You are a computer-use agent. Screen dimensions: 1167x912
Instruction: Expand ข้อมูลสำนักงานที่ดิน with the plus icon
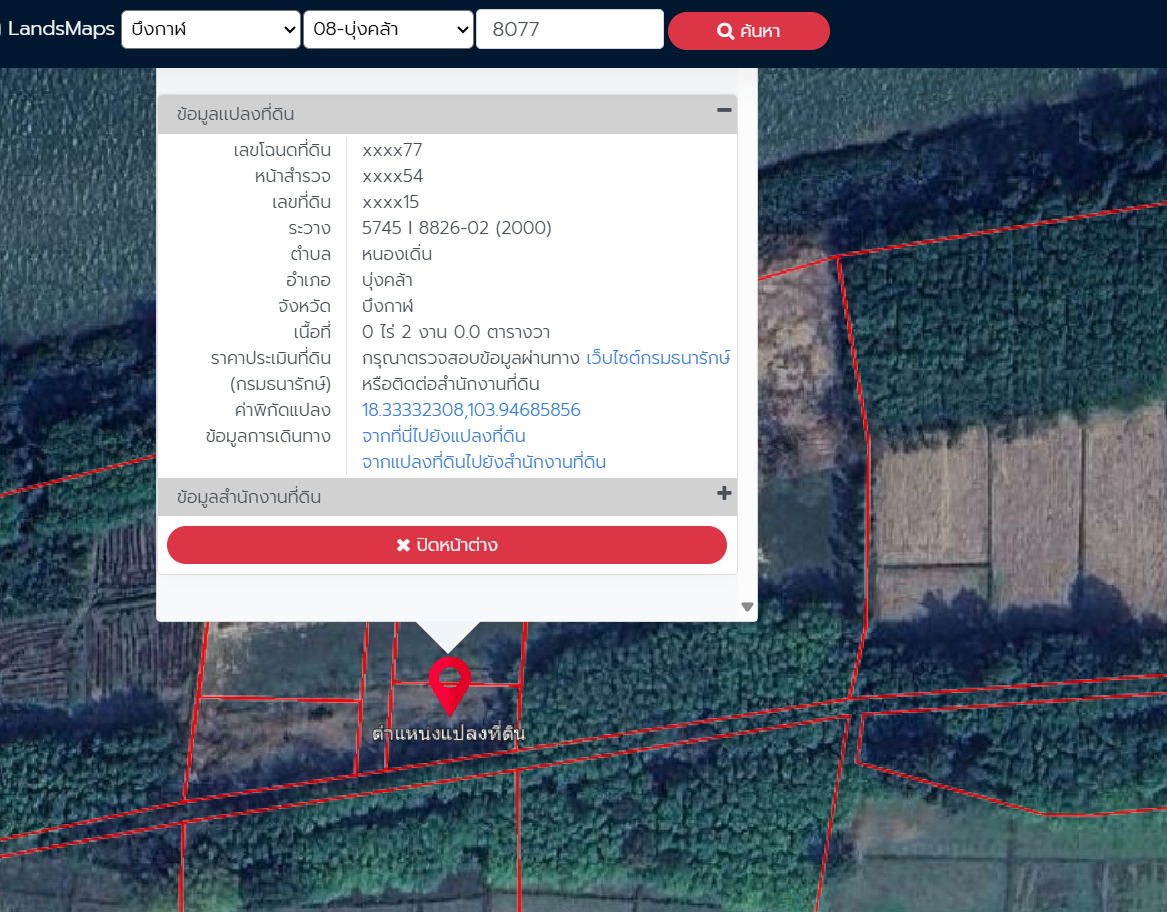click(724, 494)
